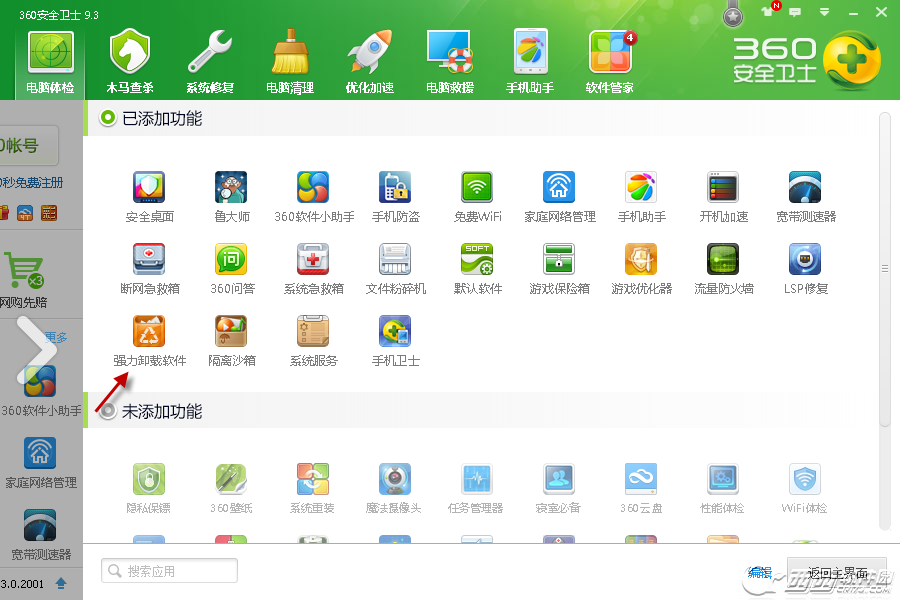Launch the 免费WiFi tool
Image resolution: width=900 pixels, height=600 pixels.
[x=476, y=187]
